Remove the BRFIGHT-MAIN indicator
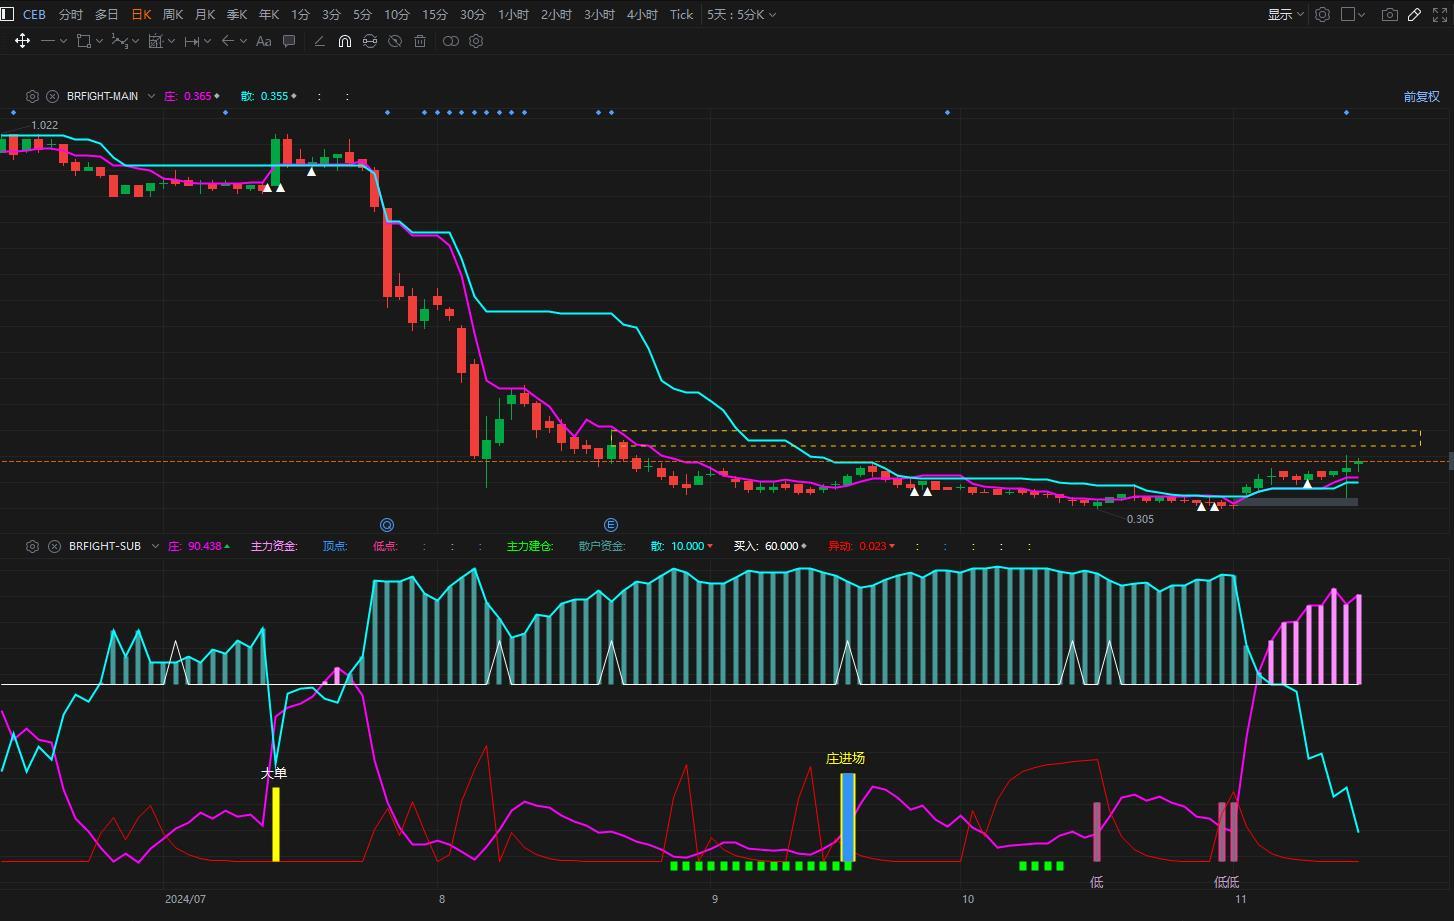The image size is (1454, 921). coord(52,96)
